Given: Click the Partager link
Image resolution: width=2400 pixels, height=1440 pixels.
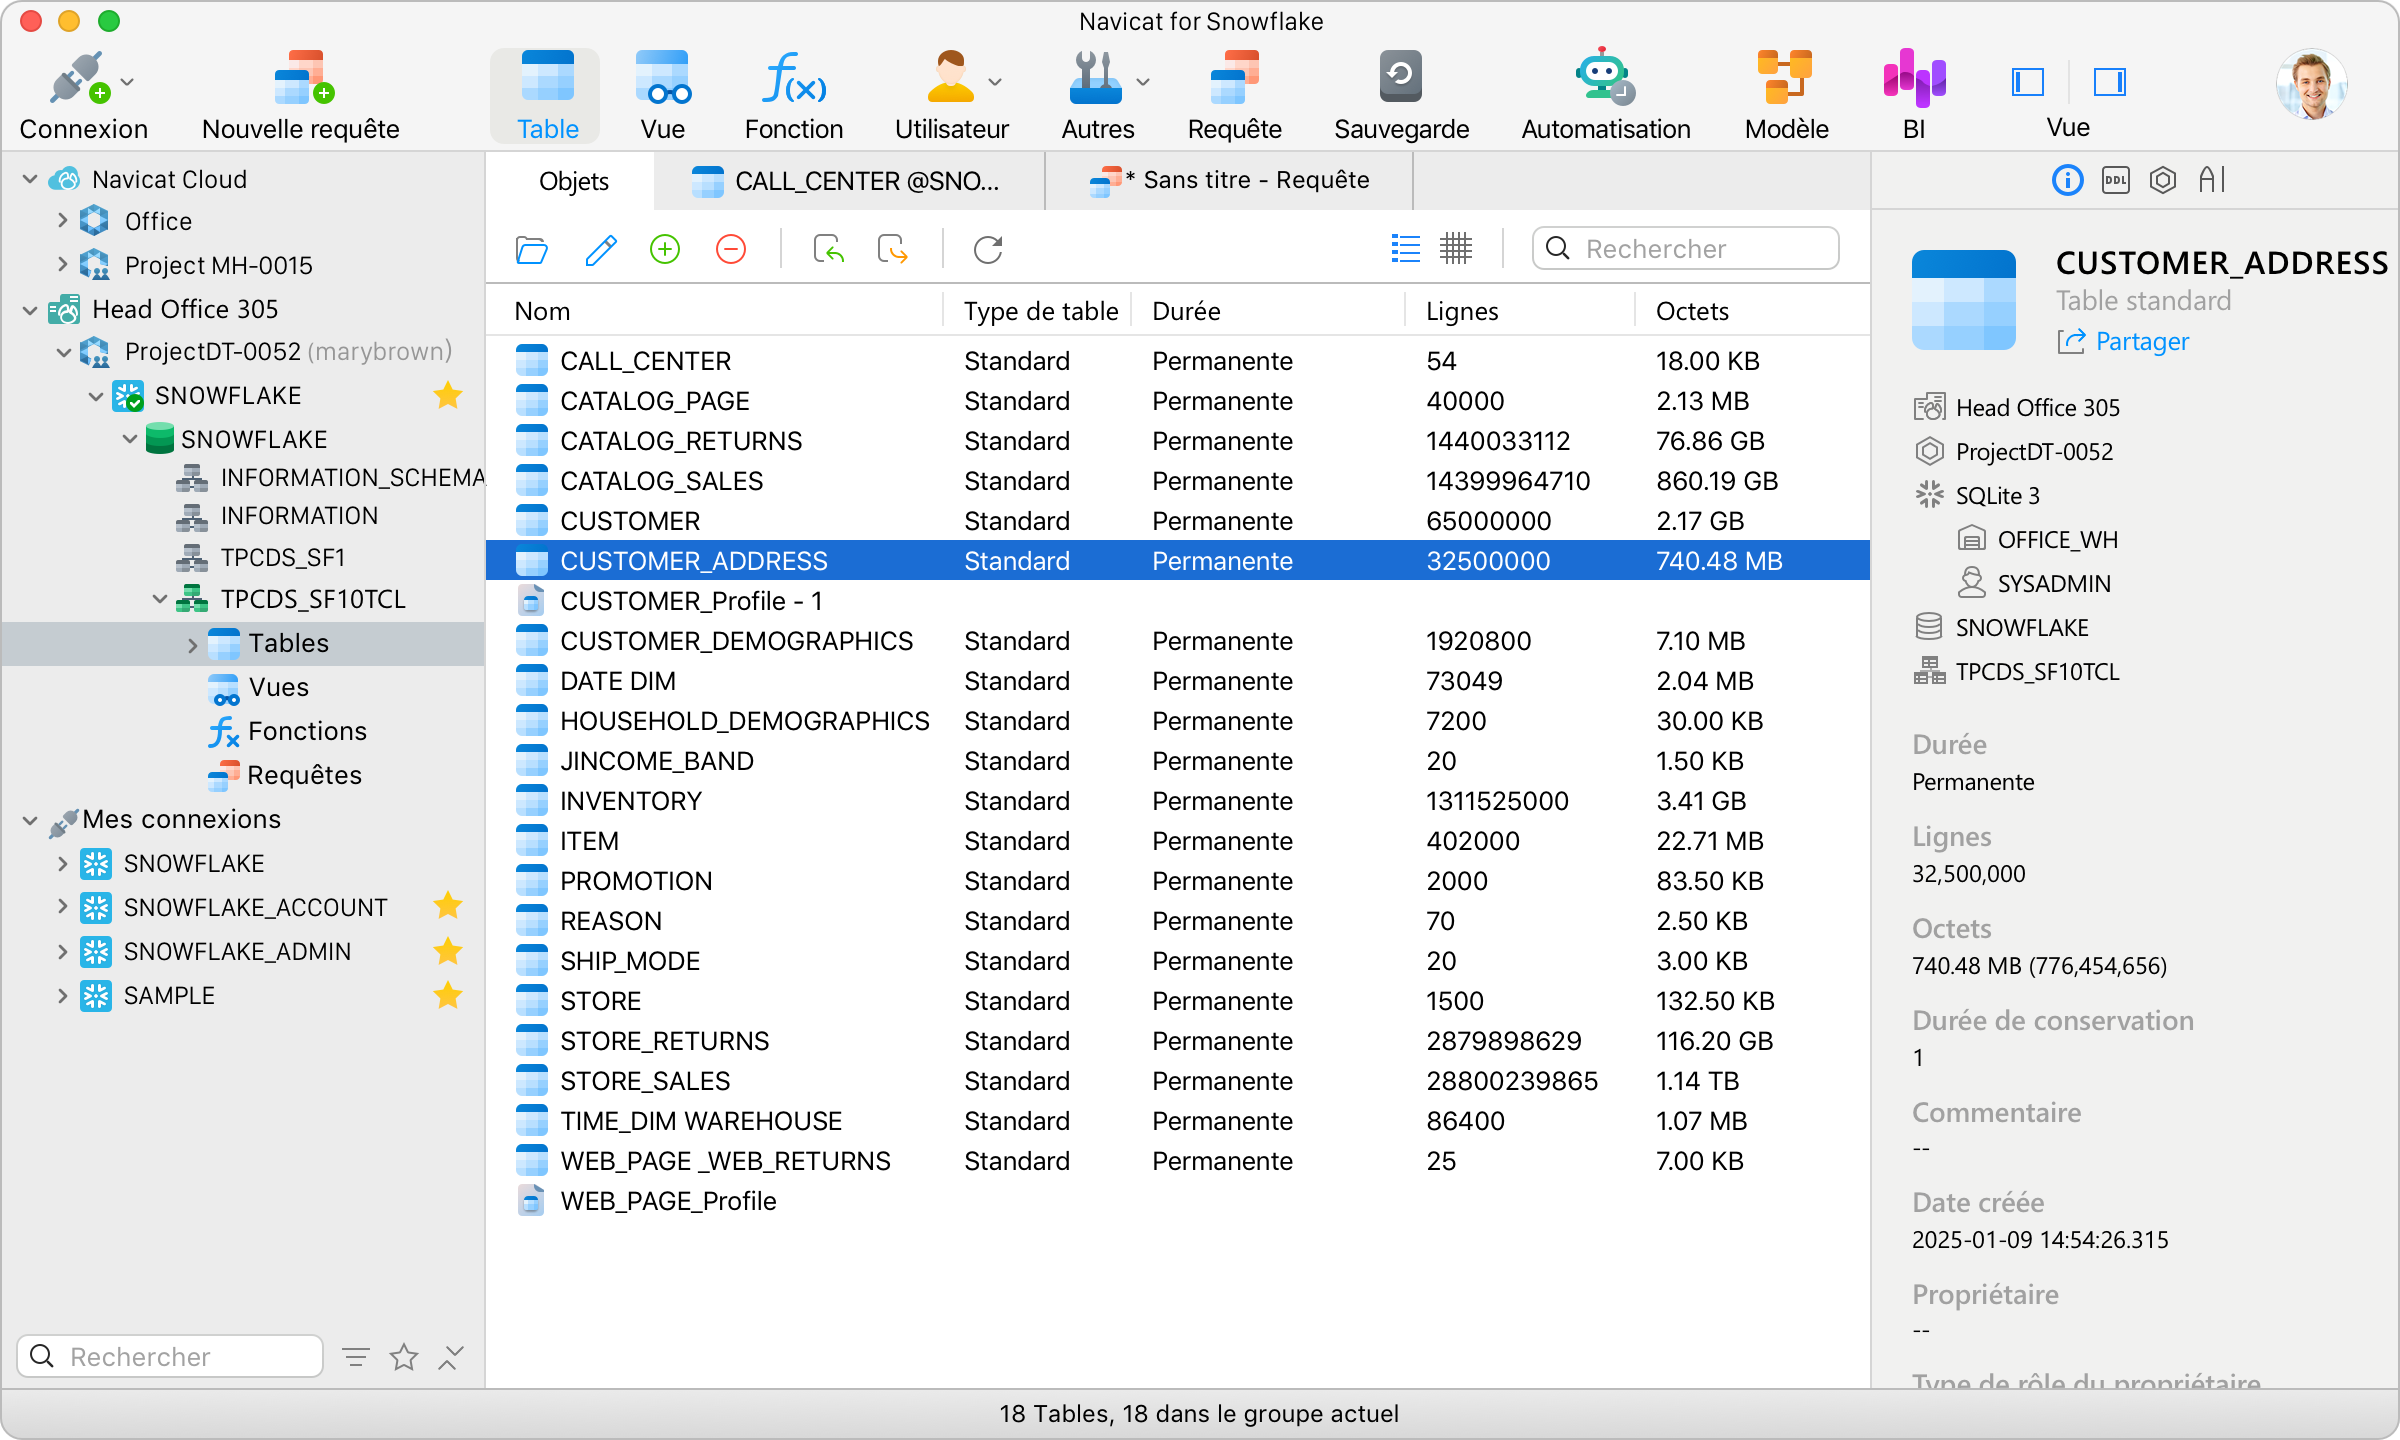Looking at the screenshot, I should tap(2123, 342).
